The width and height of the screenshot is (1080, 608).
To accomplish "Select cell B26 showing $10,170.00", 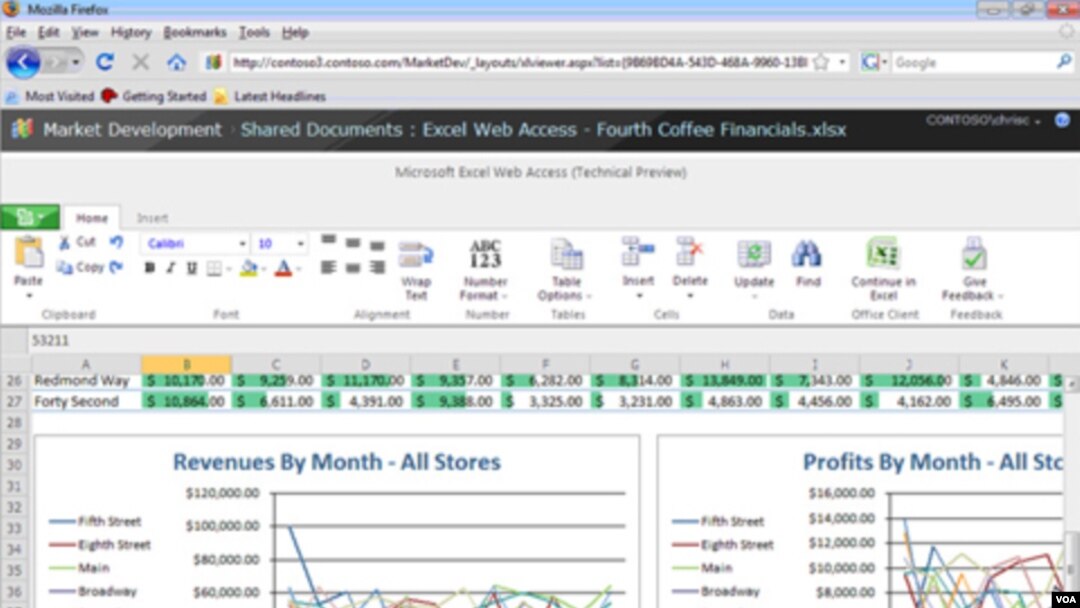I will click(186, 380).
